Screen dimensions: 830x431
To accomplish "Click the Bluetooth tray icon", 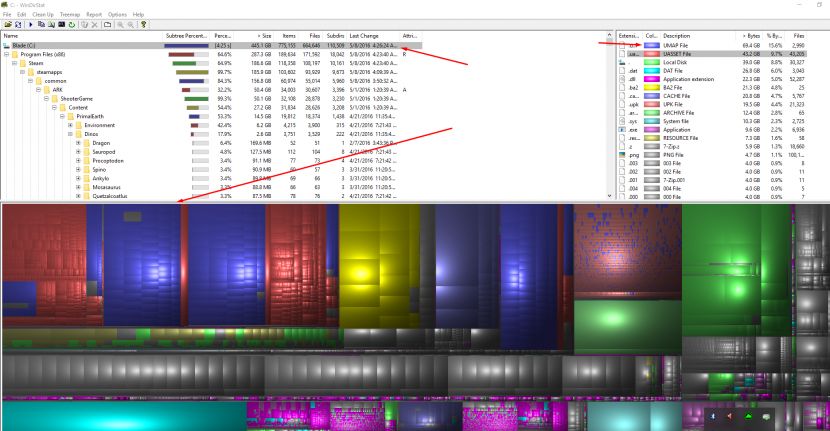I will 713,417.
